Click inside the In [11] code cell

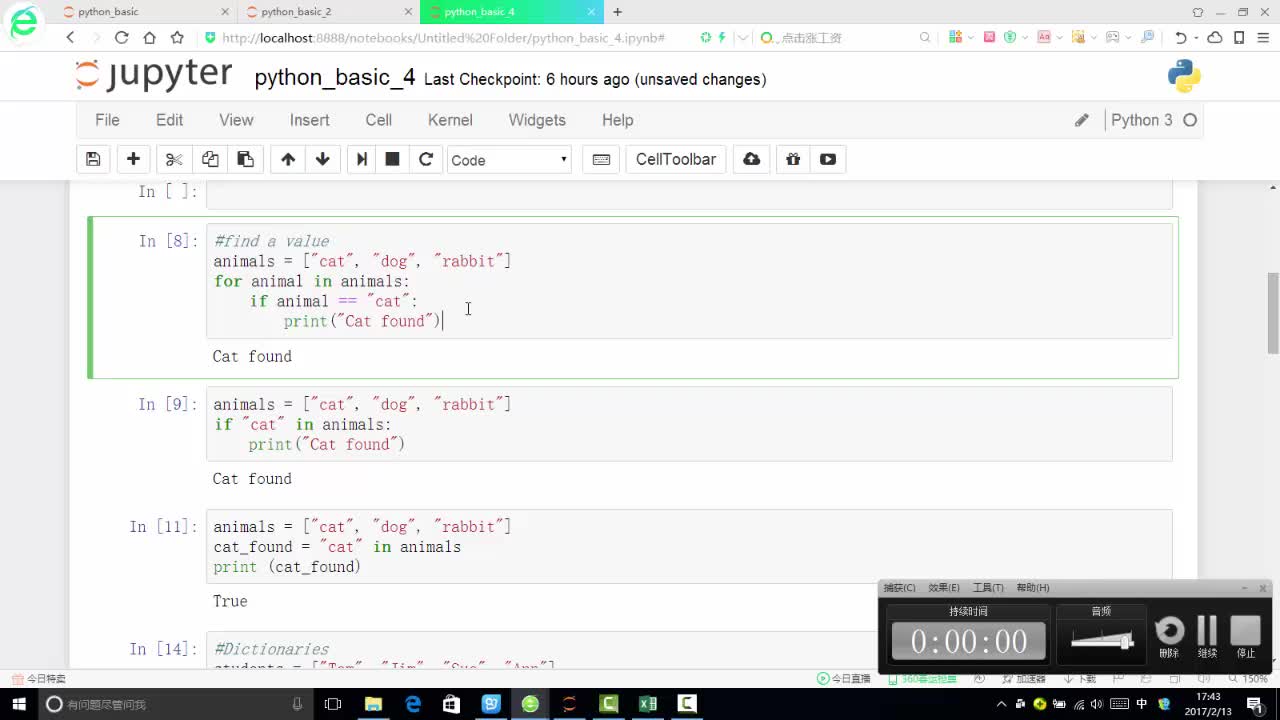[x=689, y=546]
